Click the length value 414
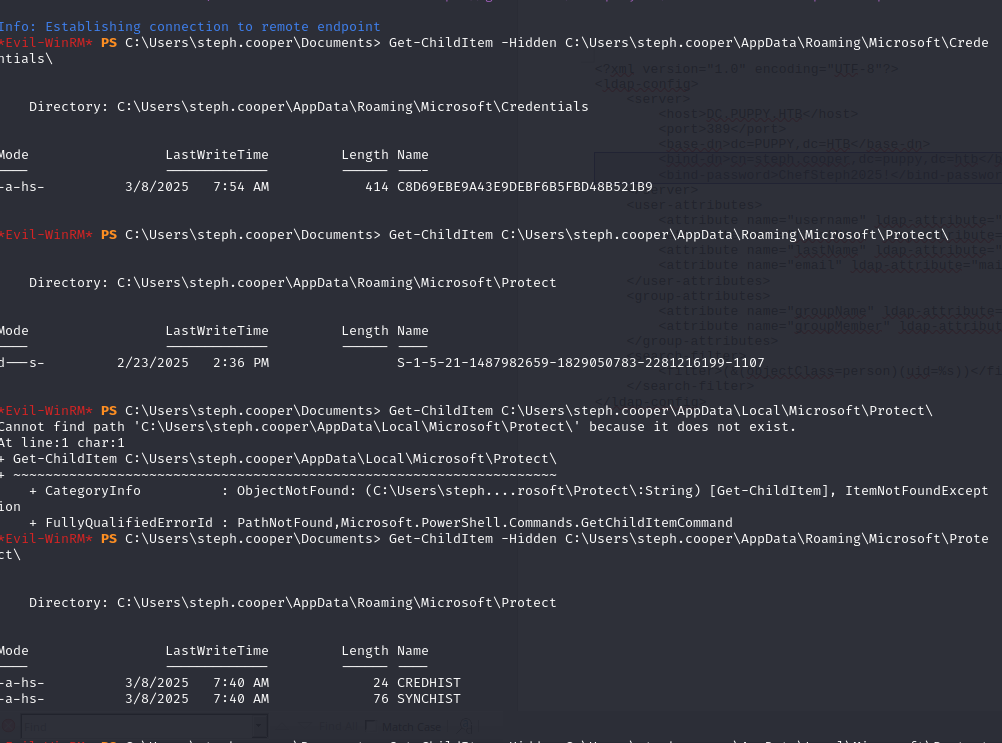Image resolution: width=1002 pixels, height=743 pixels. click(x=376, y=187)
